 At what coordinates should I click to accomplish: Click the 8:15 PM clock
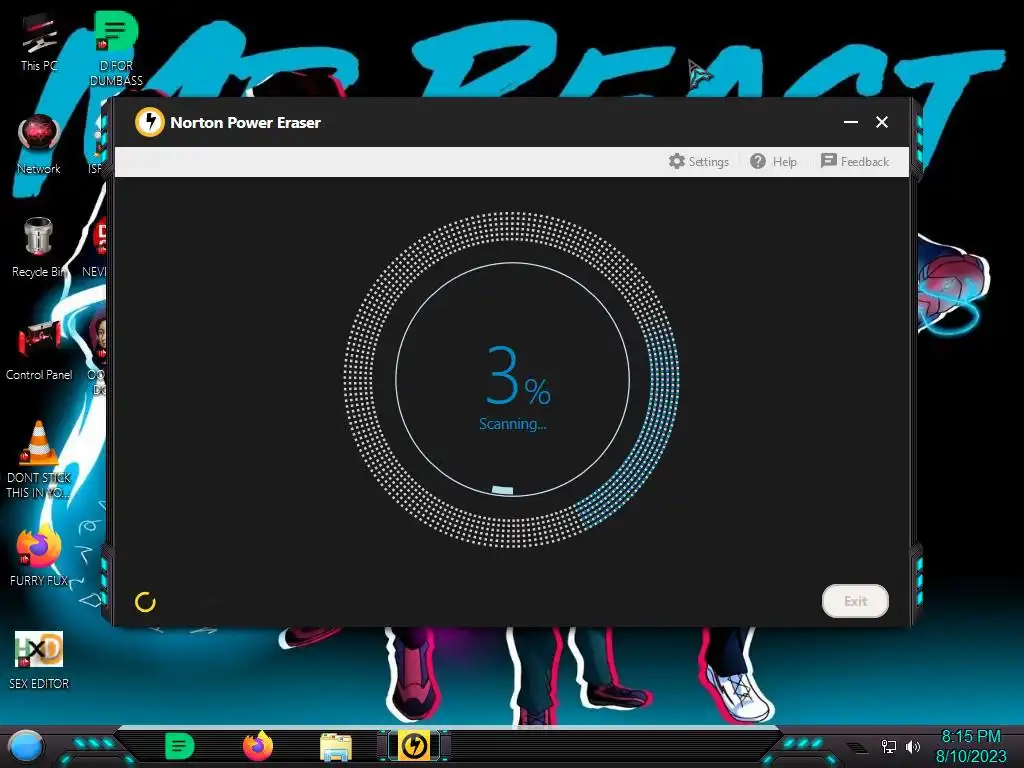click(x=971, y=737)
